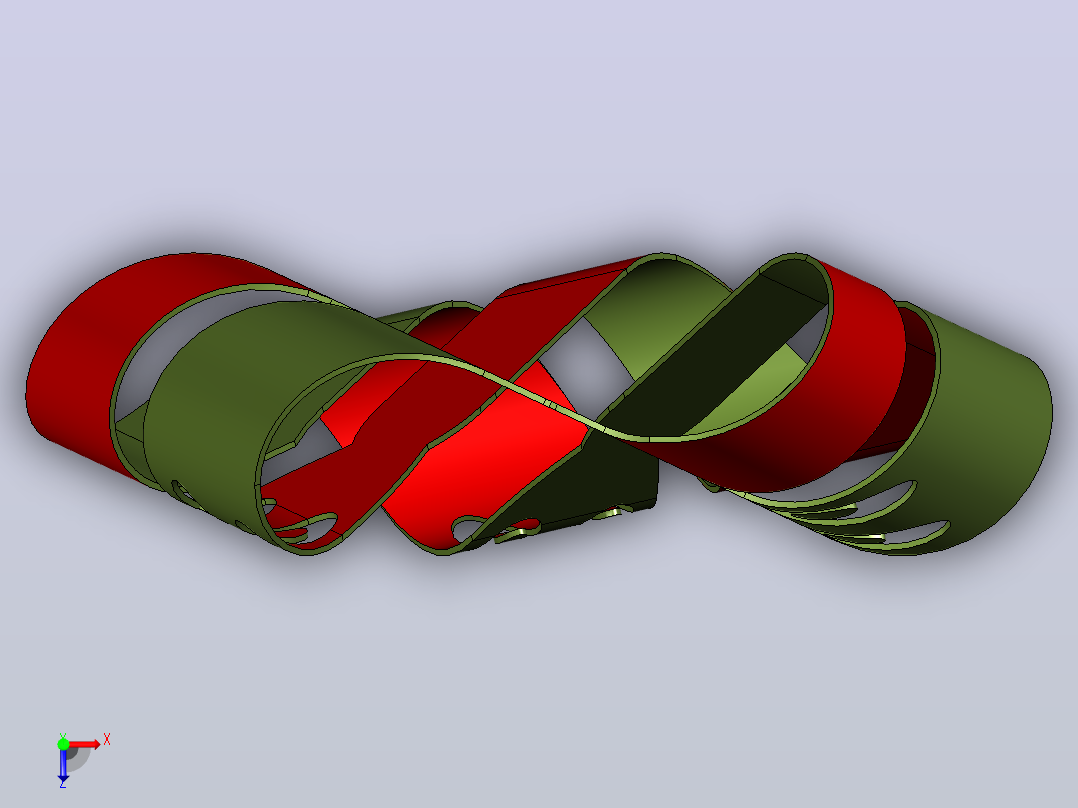Click the blue Z axis arrow of the triad

[63, 765]
